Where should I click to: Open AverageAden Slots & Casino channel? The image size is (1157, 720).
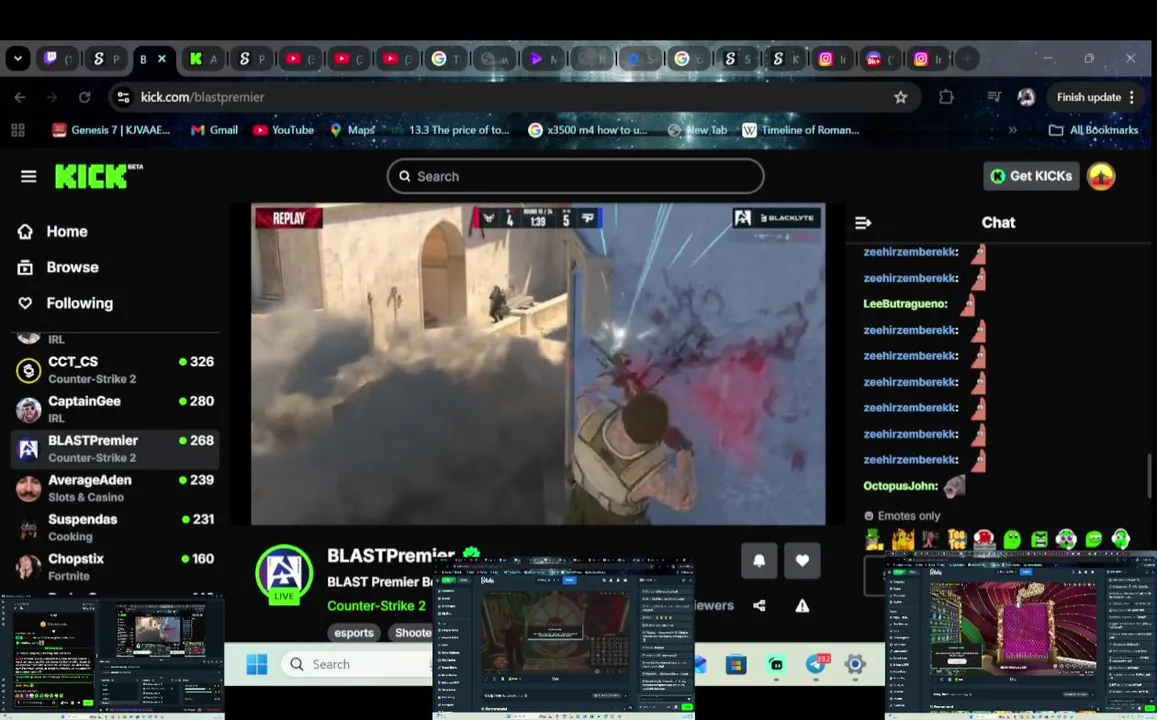(x=115, y=488)
